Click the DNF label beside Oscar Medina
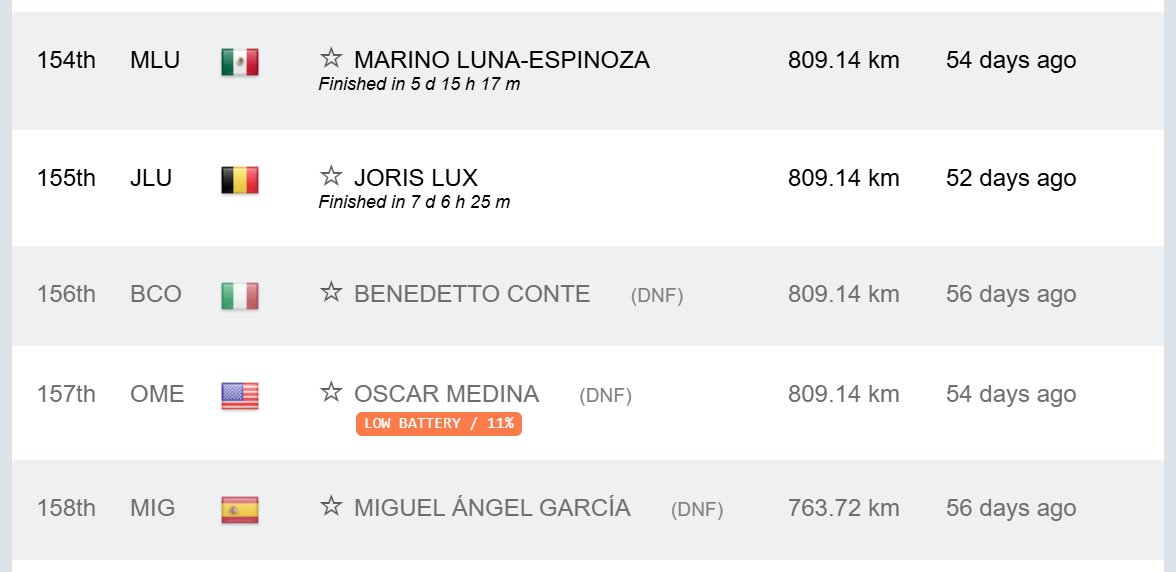This screenshot has width=1176, height=572. click(605, 396)
